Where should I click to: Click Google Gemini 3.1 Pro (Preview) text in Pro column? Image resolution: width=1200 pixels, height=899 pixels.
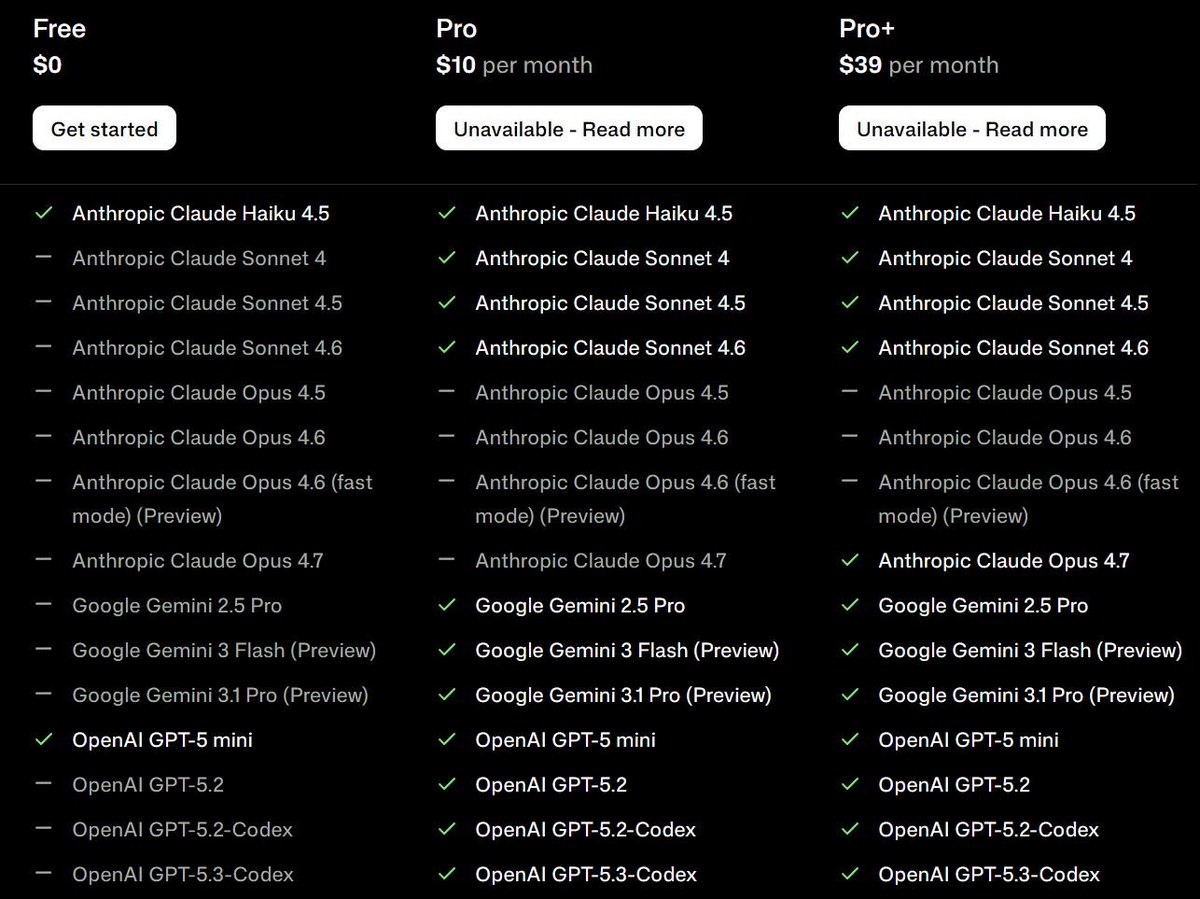click(623, 695)
